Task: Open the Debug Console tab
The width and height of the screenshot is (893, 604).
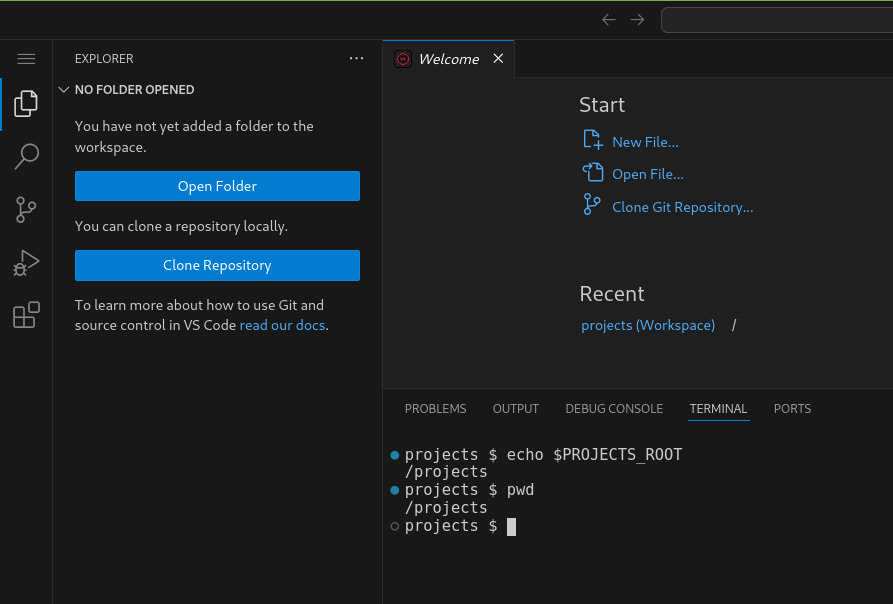Action: (x=614, y=409)
